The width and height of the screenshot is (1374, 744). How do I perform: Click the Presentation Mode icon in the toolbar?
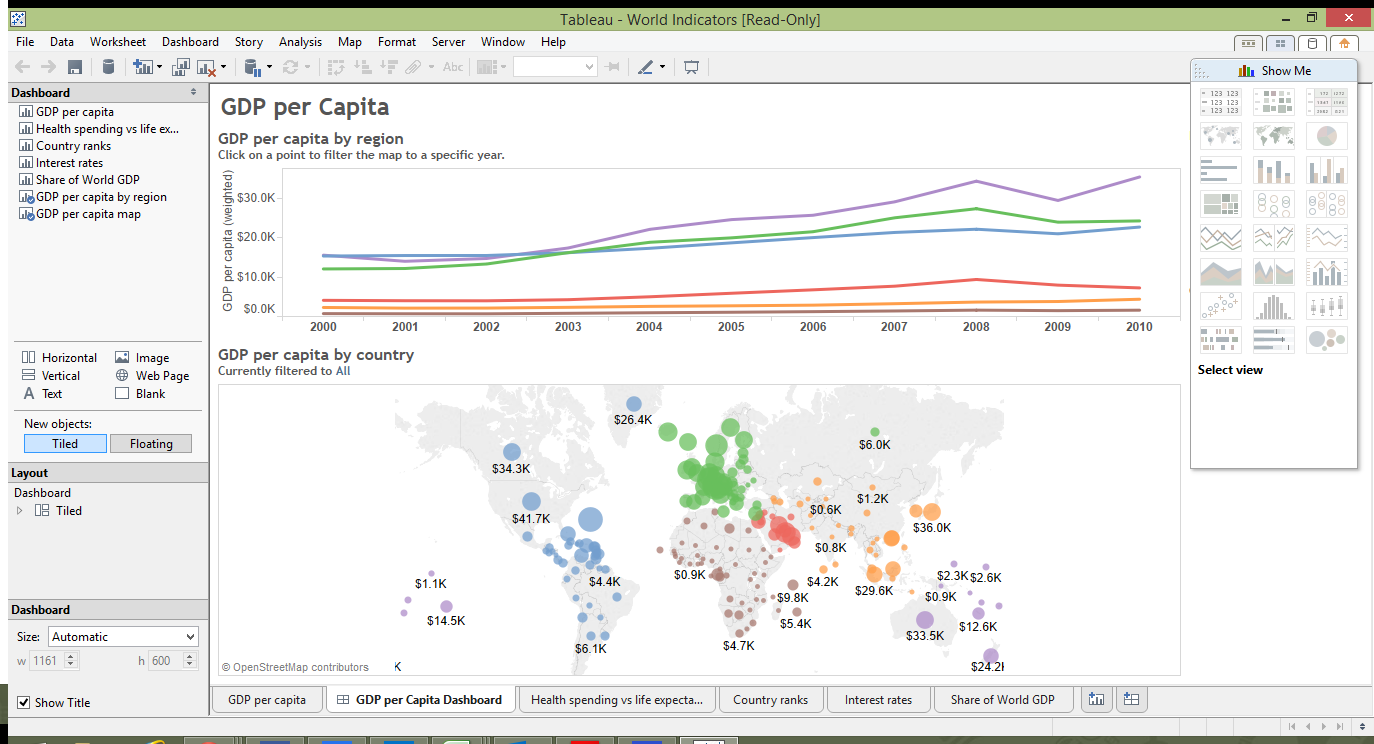tap(691, 66)
